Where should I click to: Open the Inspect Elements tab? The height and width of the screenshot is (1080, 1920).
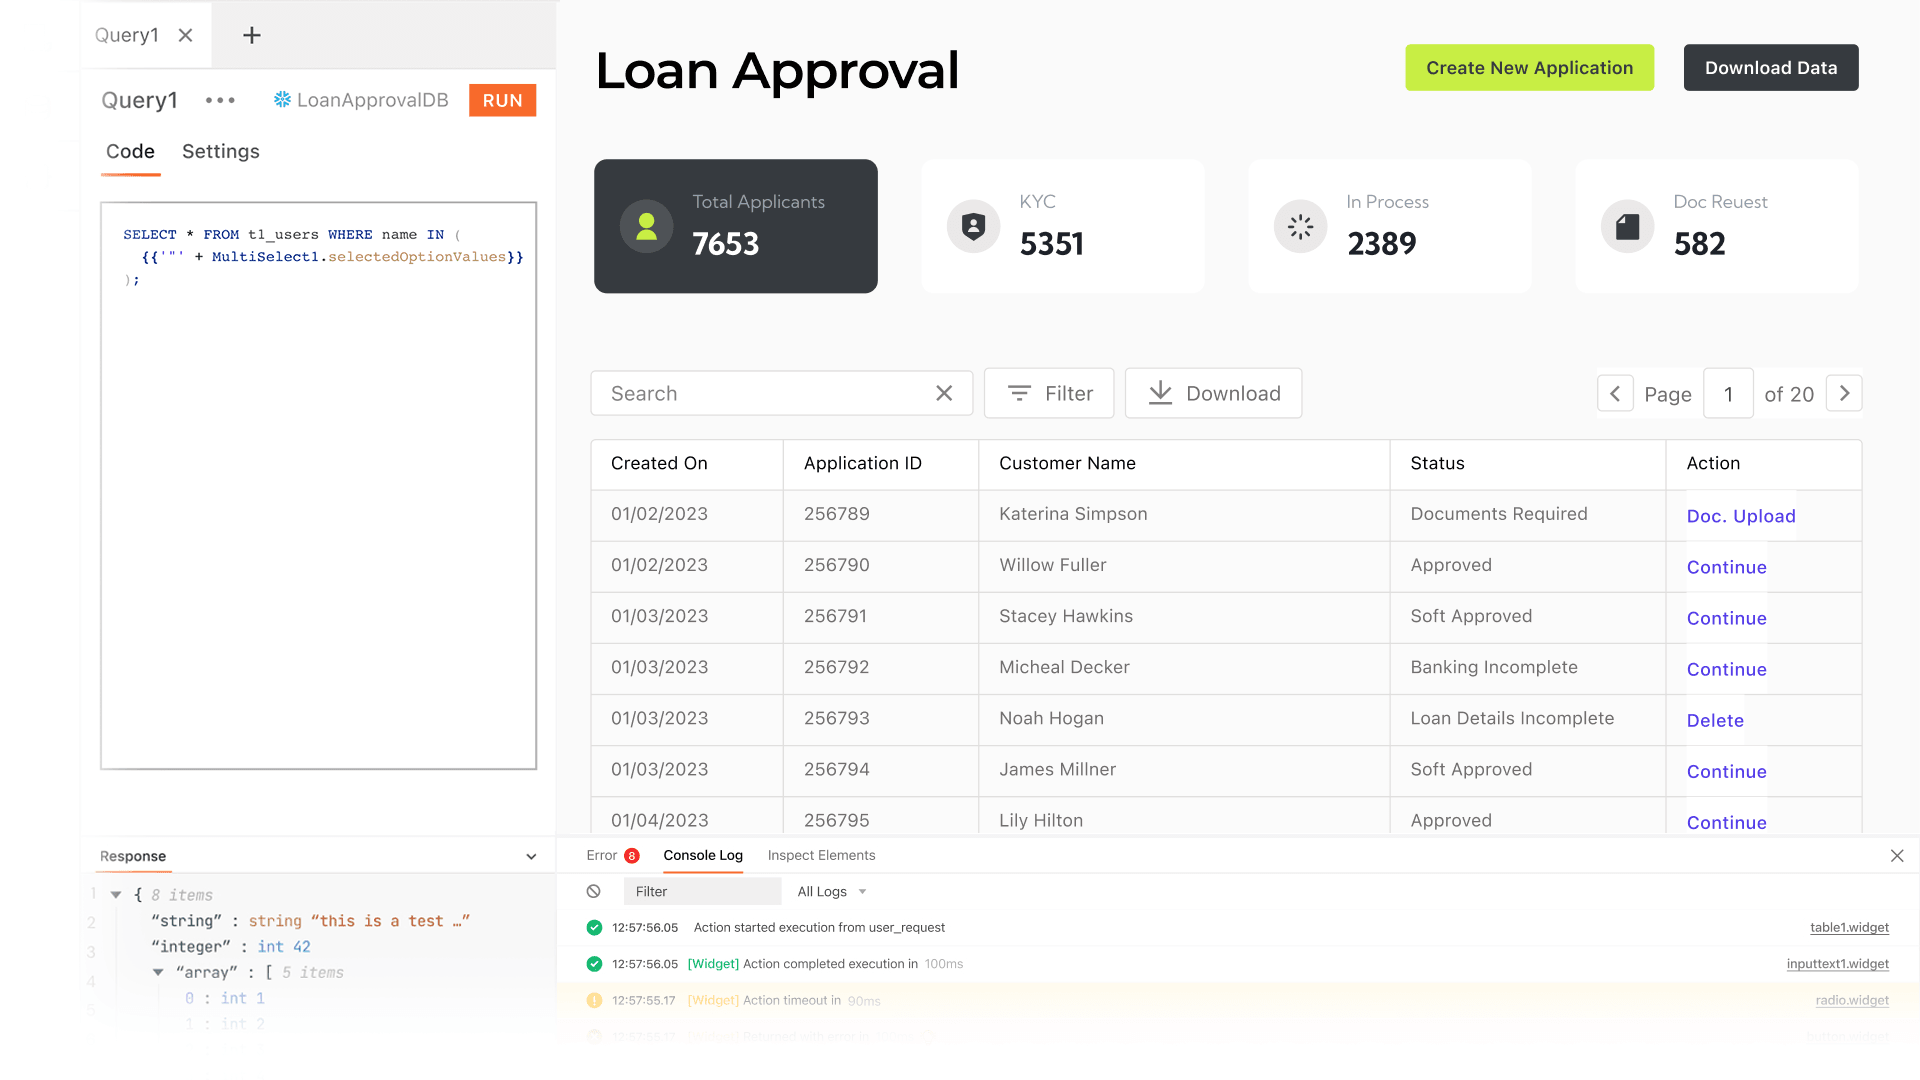pos(821,856)
